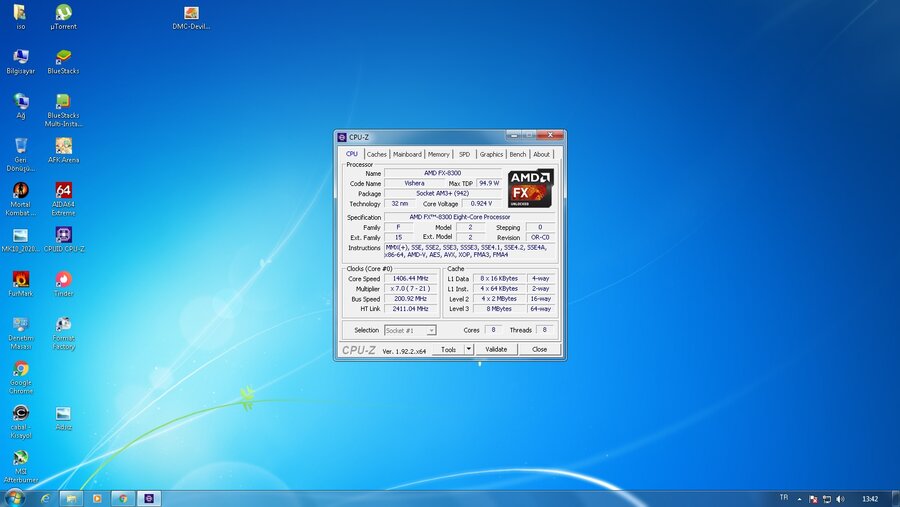Select the CPUID CPU-Z desktop shortcut
The image size is (900, 507).
tap(64, 239)
